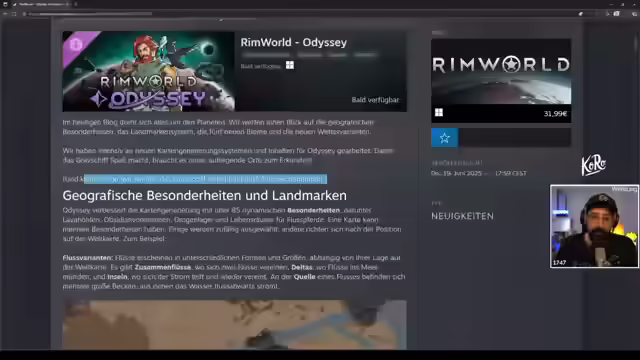
Task: Click the KoRo streamer logo overlay
Action: [593, 165]
